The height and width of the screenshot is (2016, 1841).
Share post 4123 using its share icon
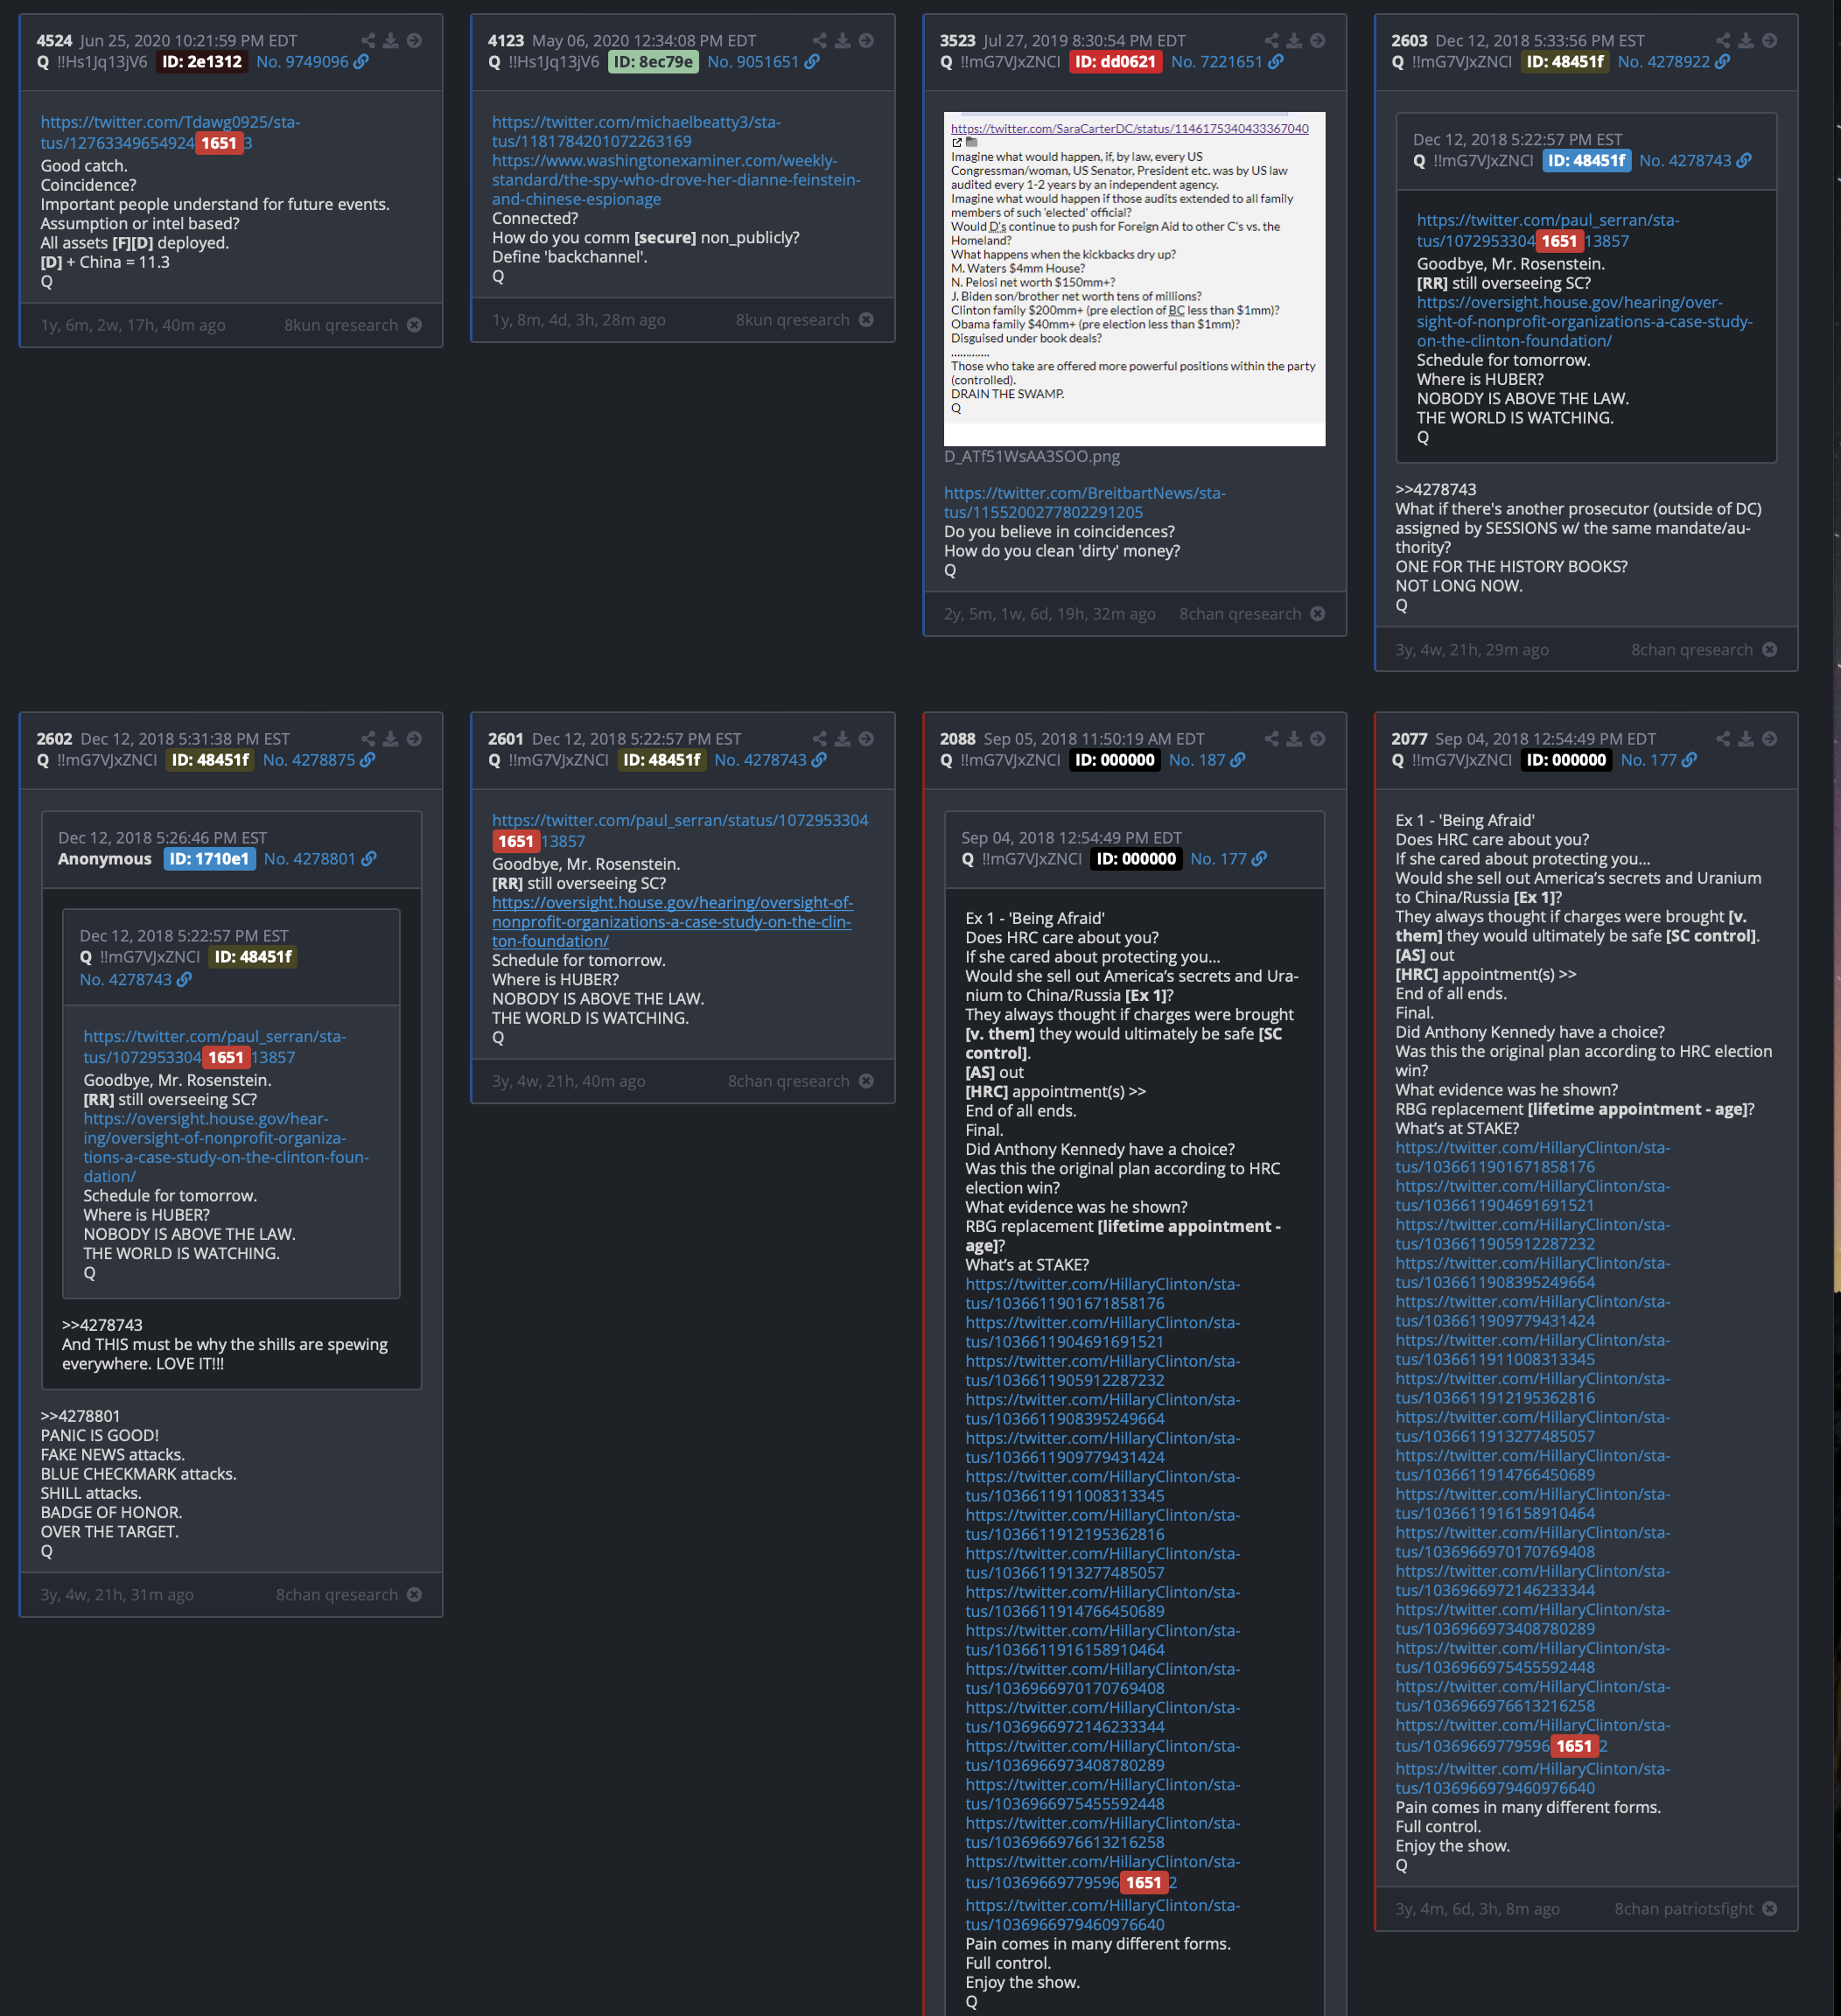click(x=820, y=41)
